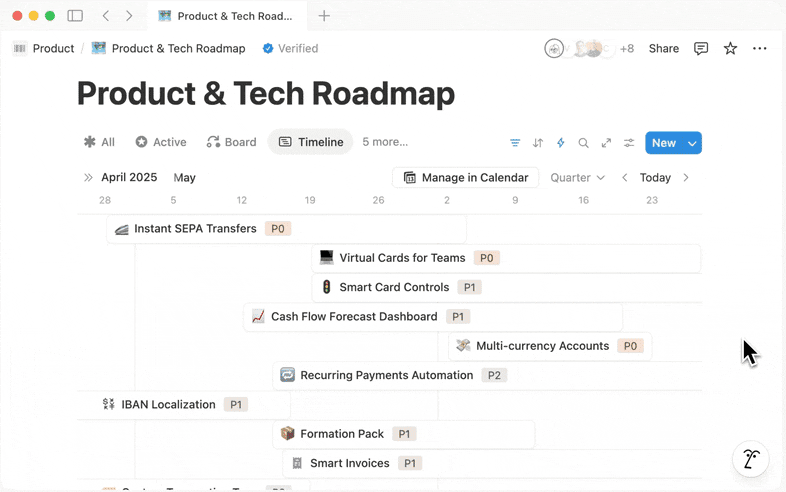The width and height of the screenshot is (786, 492).
Task: Switch to the Board view tab
Action: click(x=232, y=142)
